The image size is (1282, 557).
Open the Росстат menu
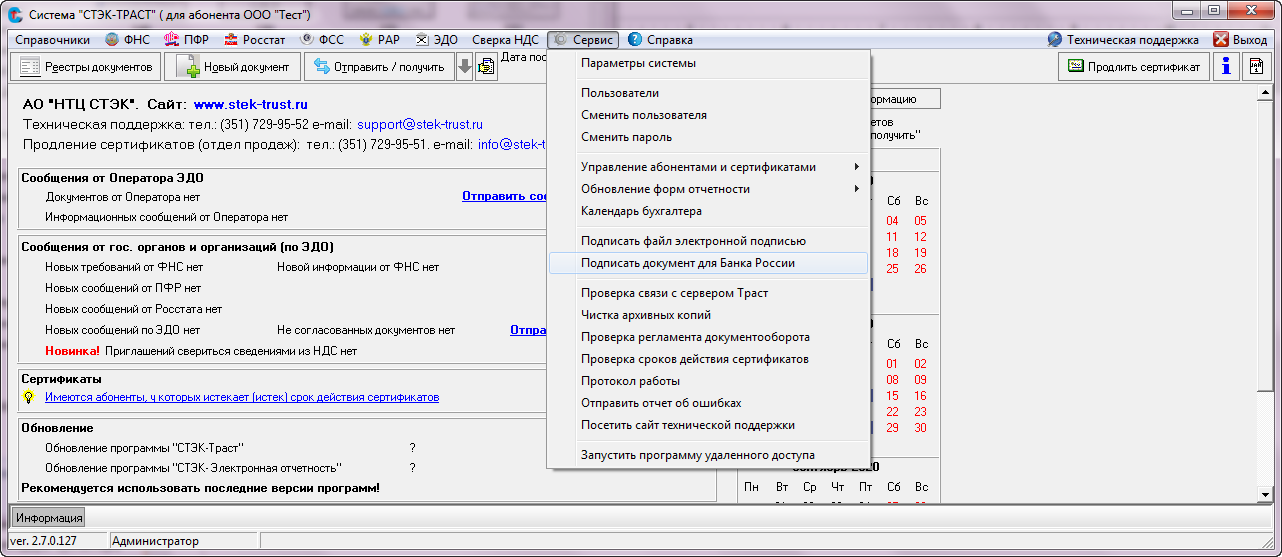pos(254,40)
